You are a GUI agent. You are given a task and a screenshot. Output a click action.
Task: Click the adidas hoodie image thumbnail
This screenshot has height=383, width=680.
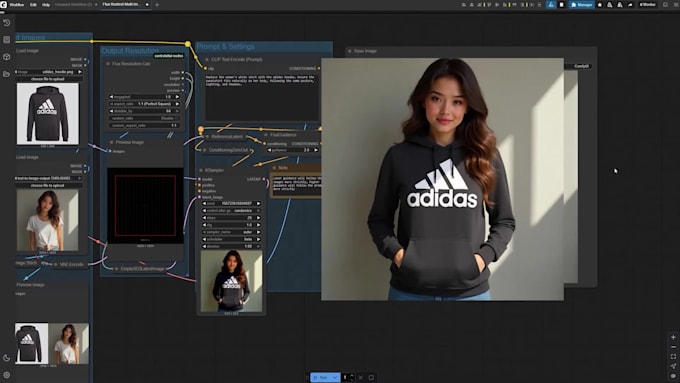(48, 114)
